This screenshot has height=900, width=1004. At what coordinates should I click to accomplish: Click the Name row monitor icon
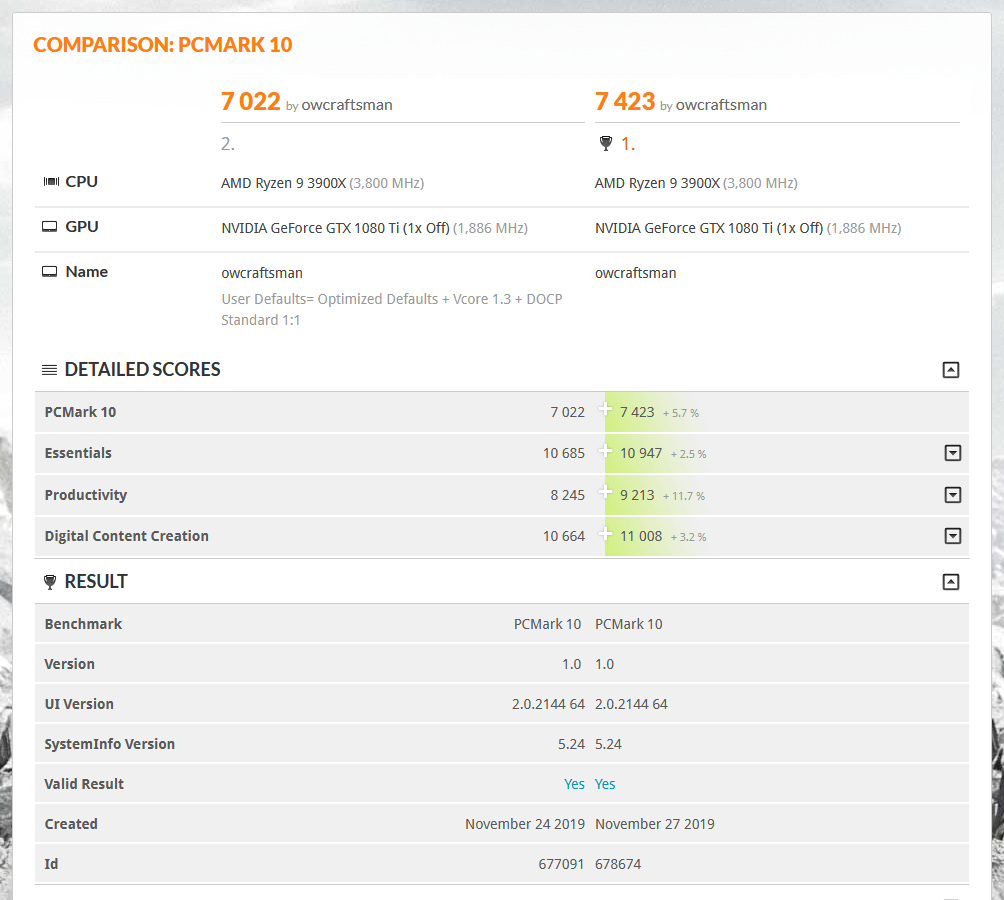tap(49, 271)
